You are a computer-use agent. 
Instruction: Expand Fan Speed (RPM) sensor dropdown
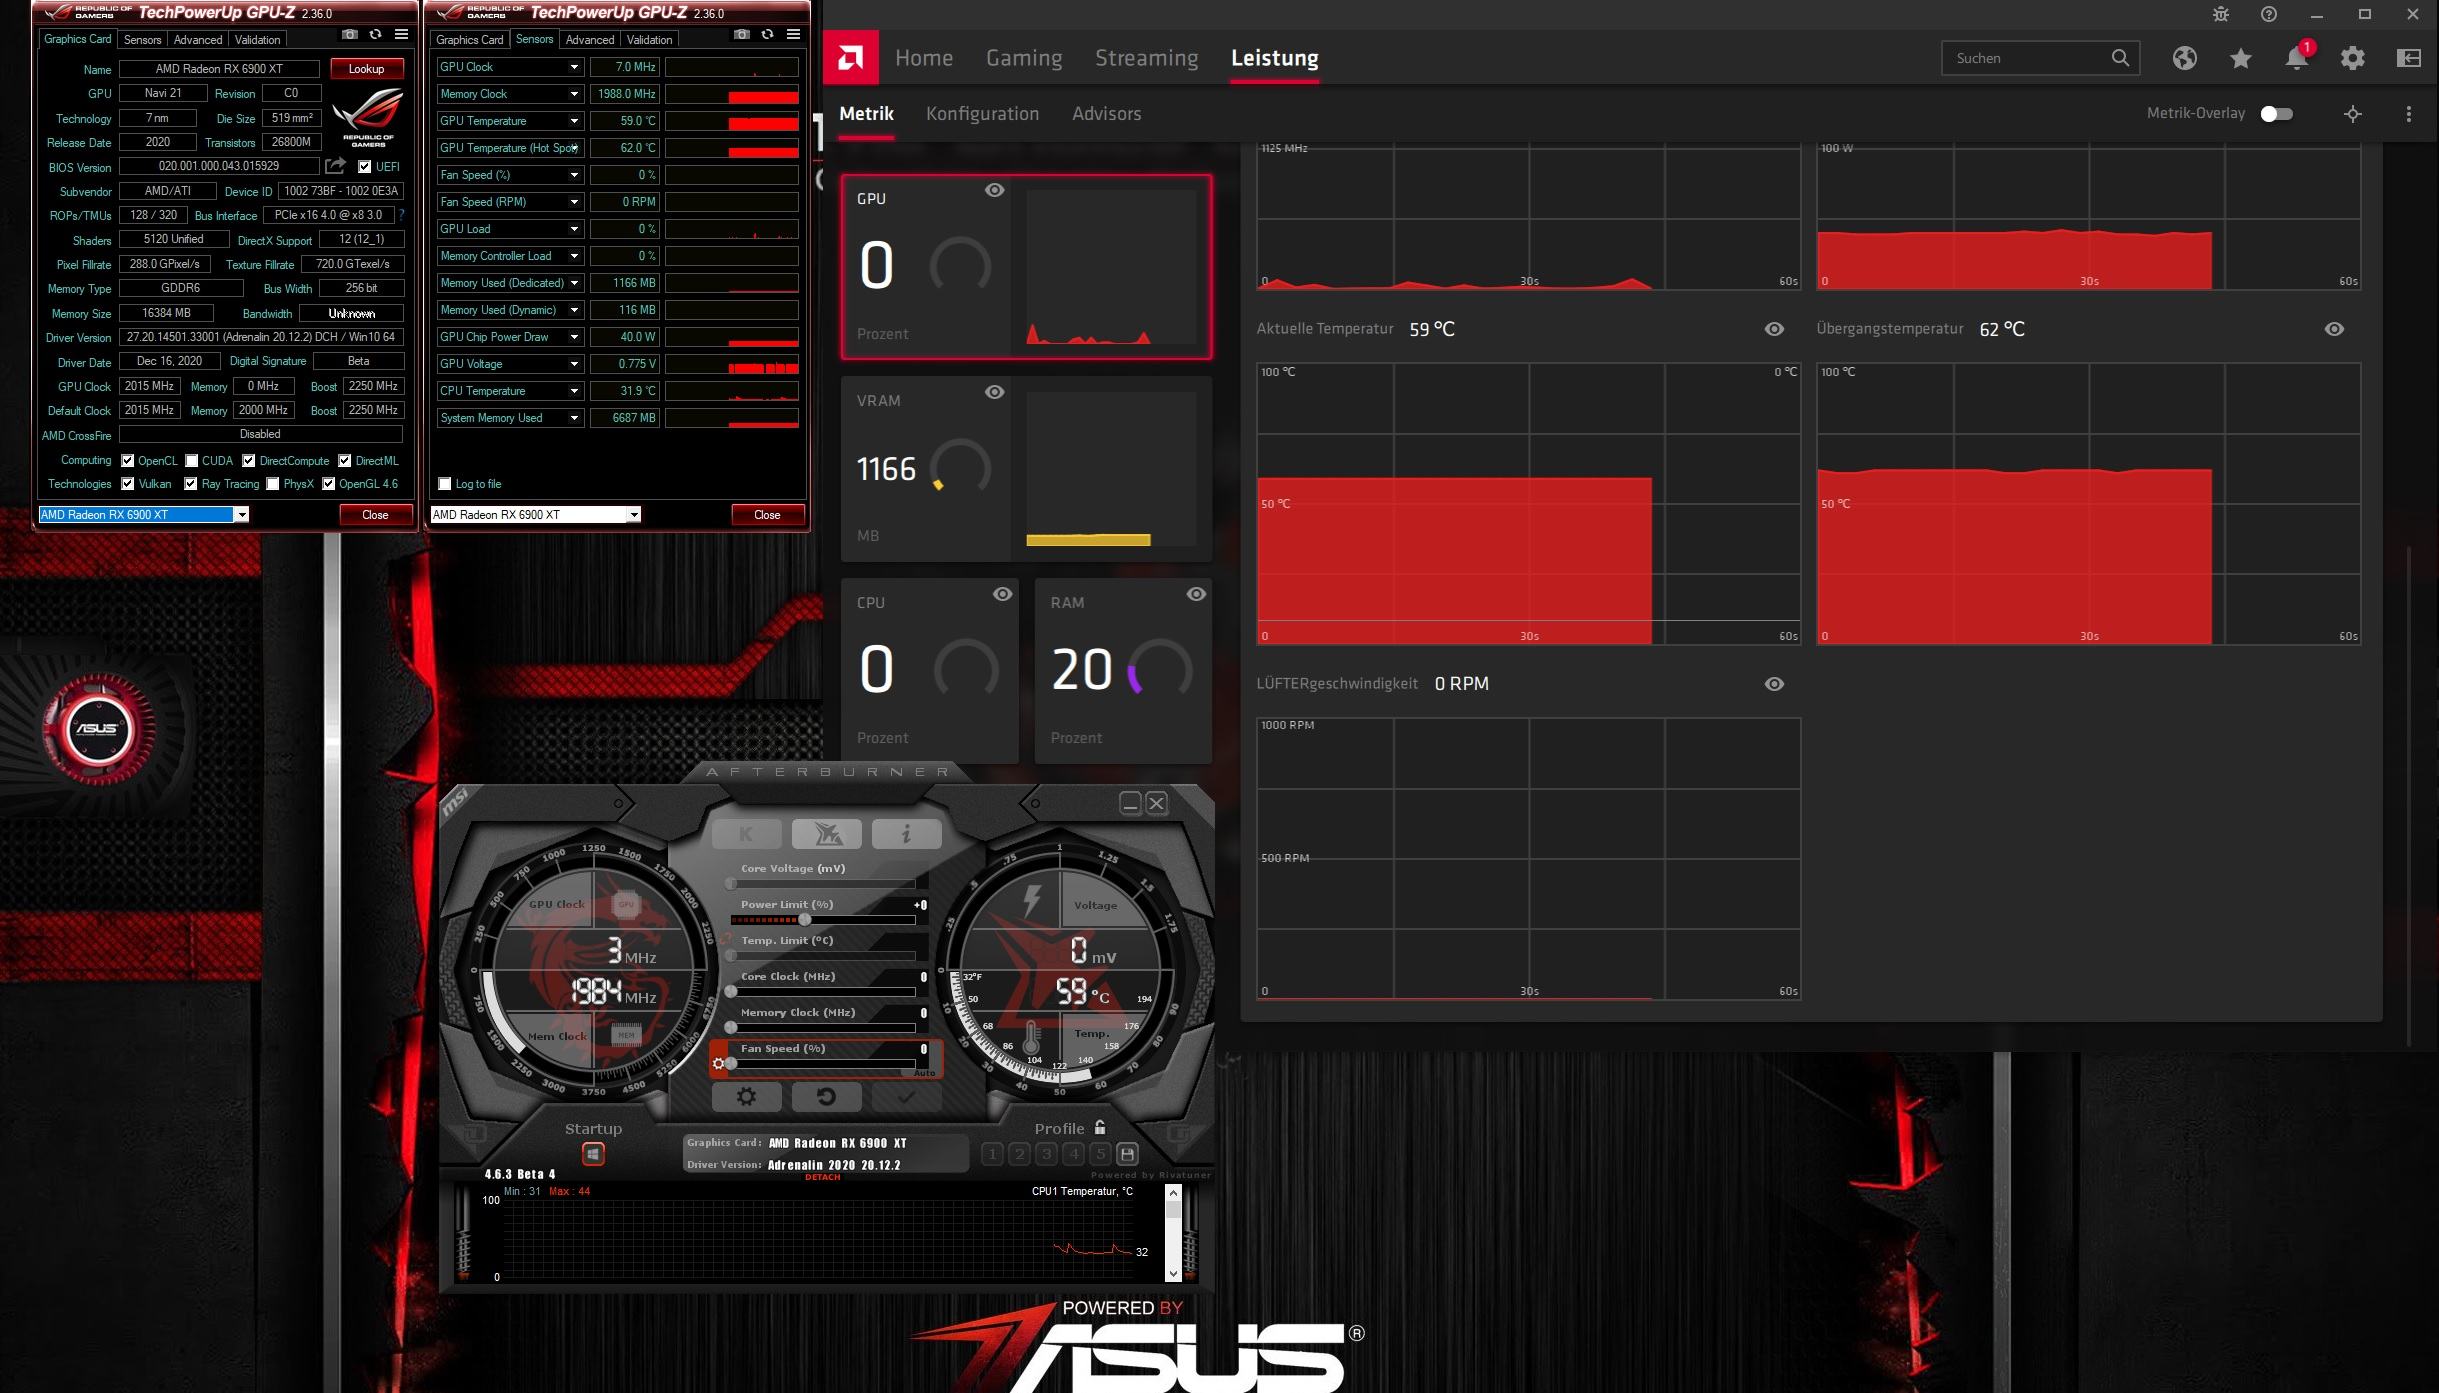(574, 202)
